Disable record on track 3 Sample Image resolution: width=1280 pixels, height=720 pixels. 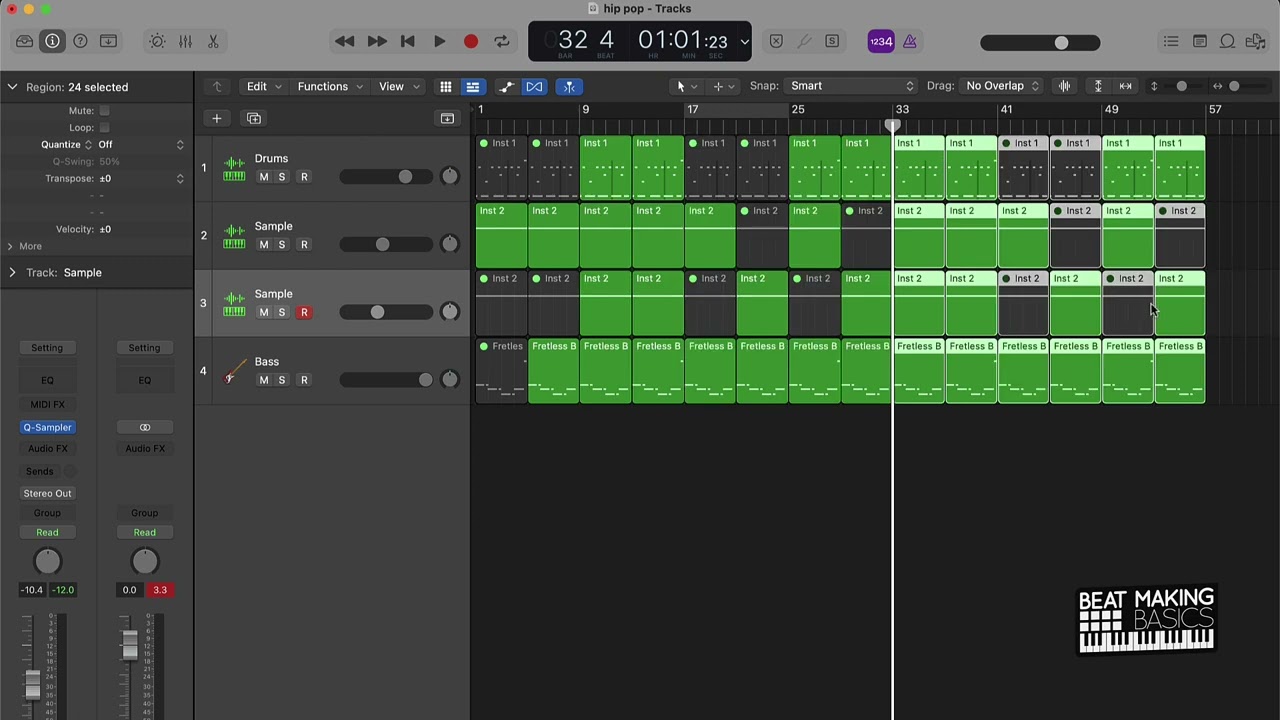tap(304, 312)
